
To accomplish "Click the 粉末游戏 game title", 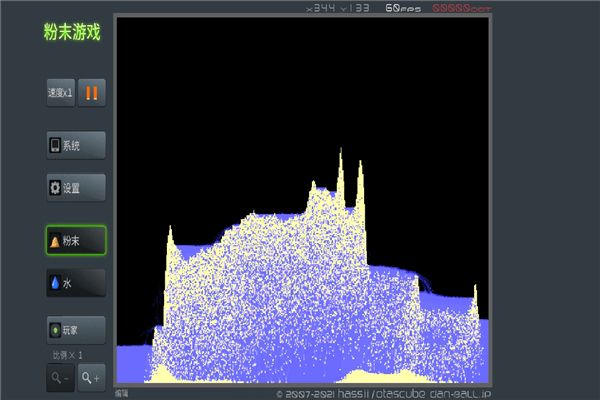I will coord(72,32).
